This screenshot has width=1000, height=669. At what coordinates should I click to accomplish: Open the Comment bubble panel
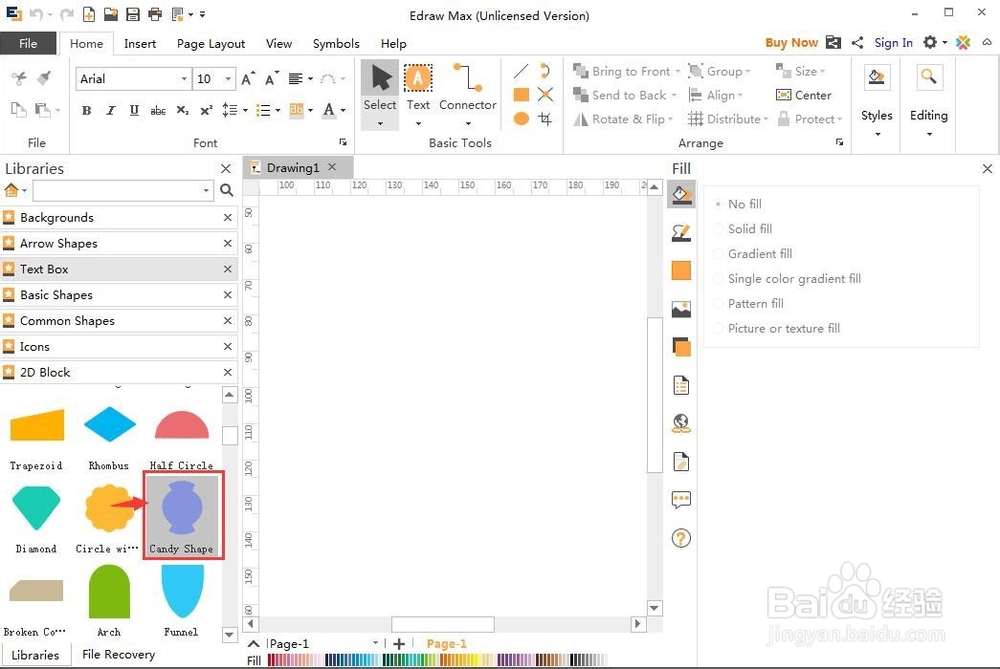click(x=681, y=499)
